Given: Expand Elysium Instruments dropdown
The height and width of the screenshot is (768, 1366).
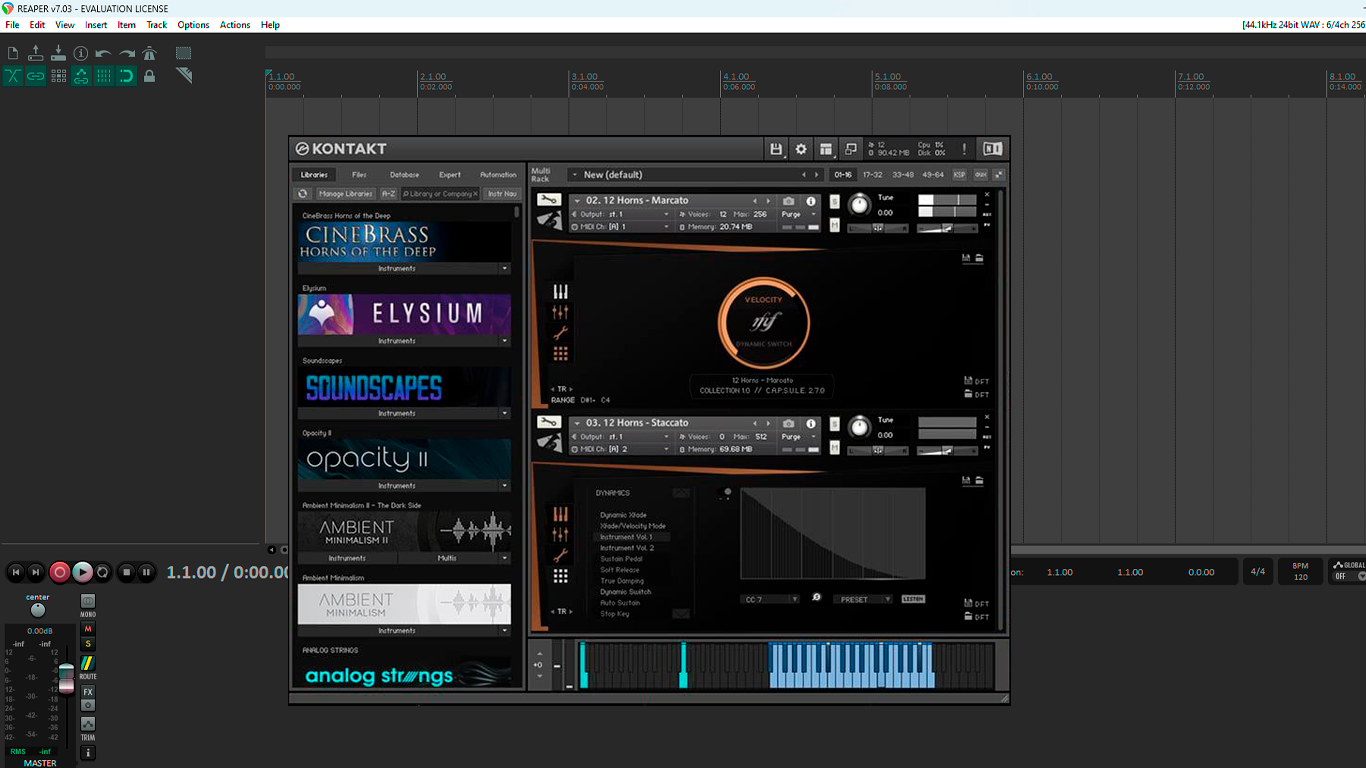Looking at the screenshot, I should pos(504,341).
